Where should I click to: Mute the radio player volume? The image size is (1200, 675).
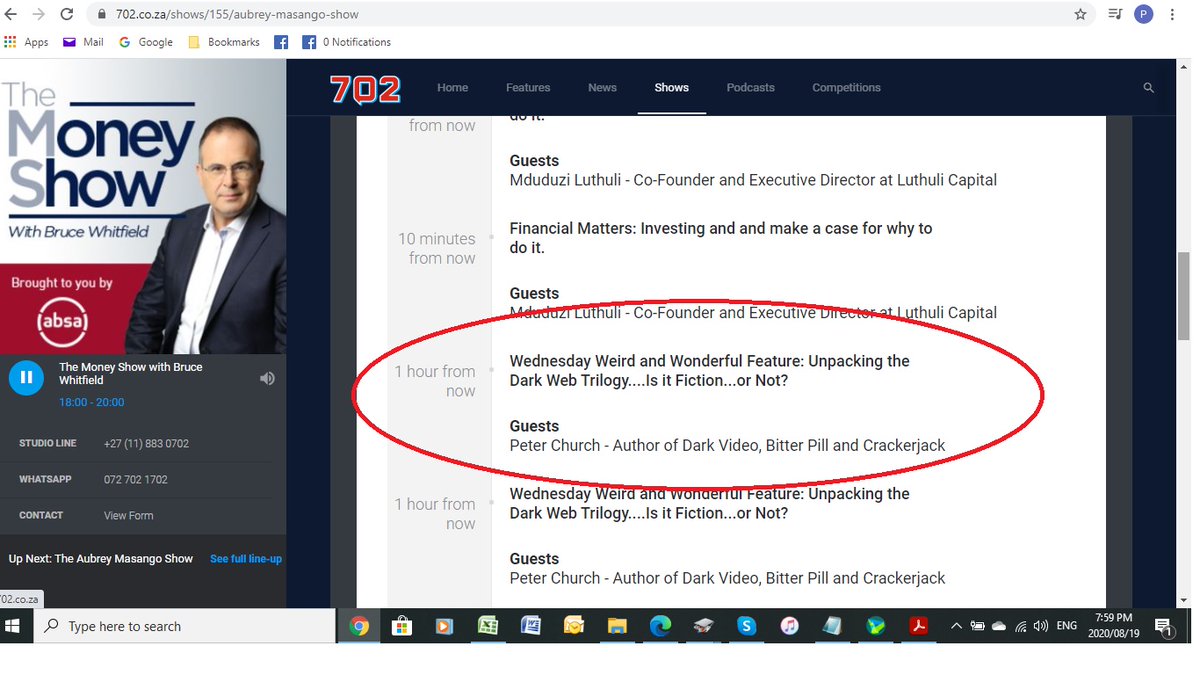[267, 378]
